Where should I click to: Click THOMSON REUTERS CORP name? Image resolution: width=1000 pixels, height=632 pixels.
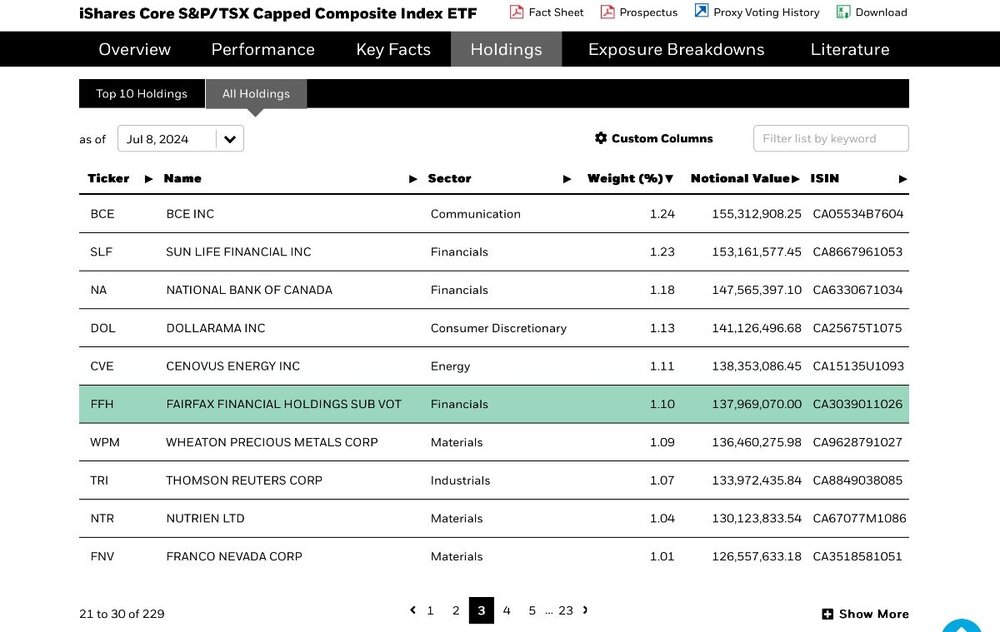point(244,481)
